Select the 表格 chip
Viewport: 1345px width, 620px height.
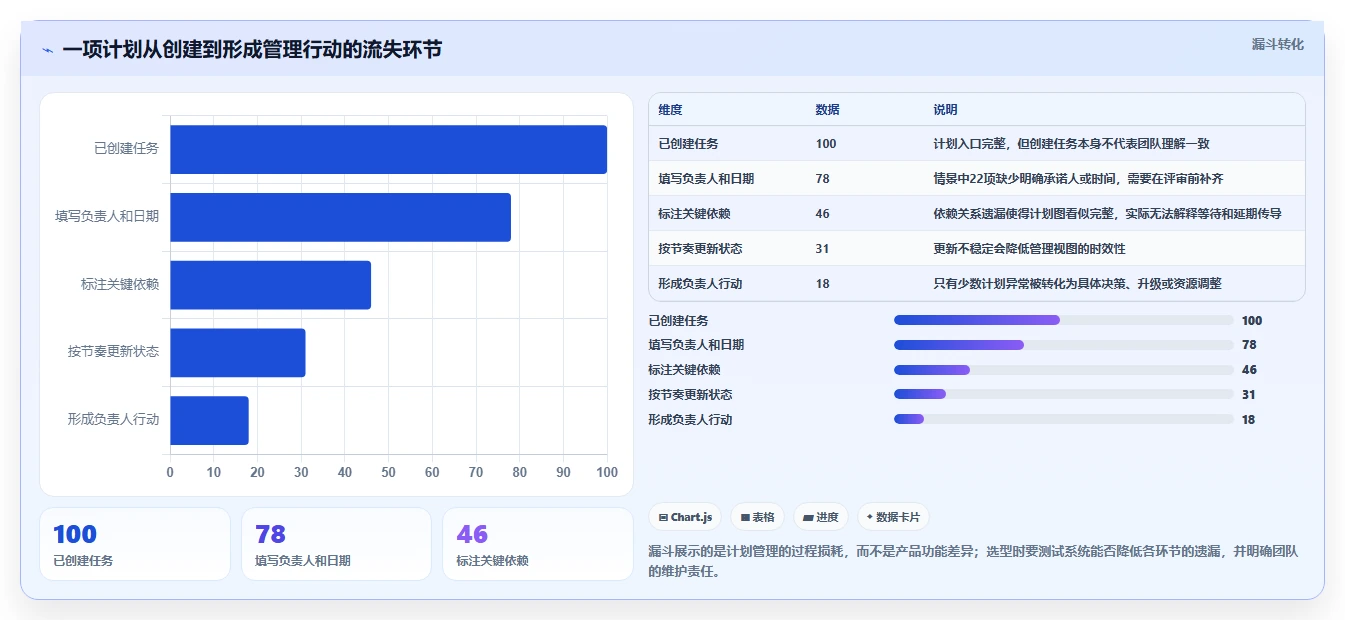757,517
